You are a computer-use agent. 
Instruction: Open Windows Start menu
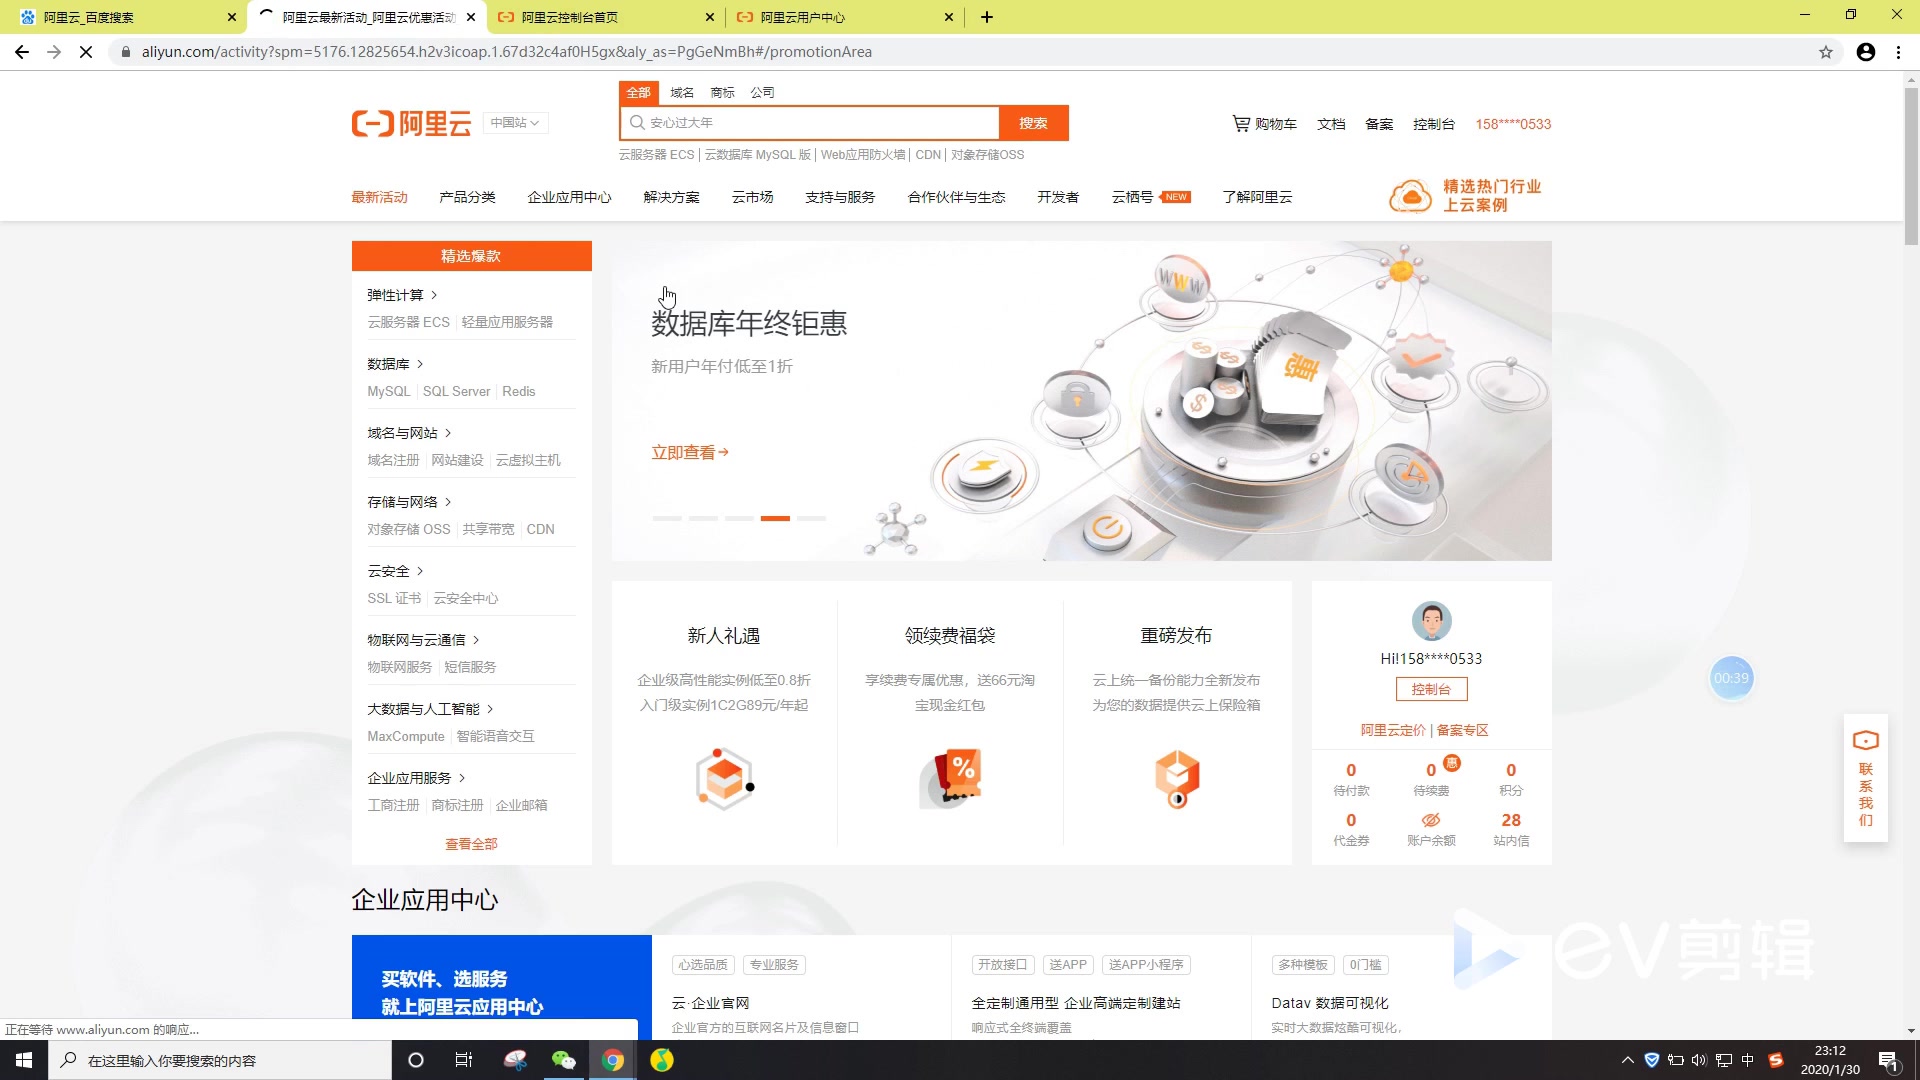pyautogui.click(x=24, y=1060)
